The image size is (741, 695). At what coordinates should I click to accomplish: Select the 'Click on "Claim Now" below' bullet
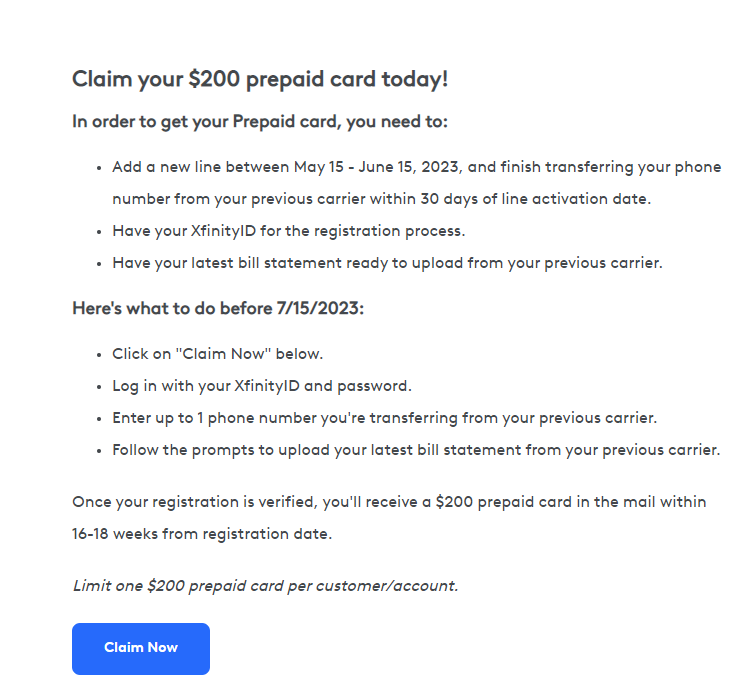[x=217, y=354]
